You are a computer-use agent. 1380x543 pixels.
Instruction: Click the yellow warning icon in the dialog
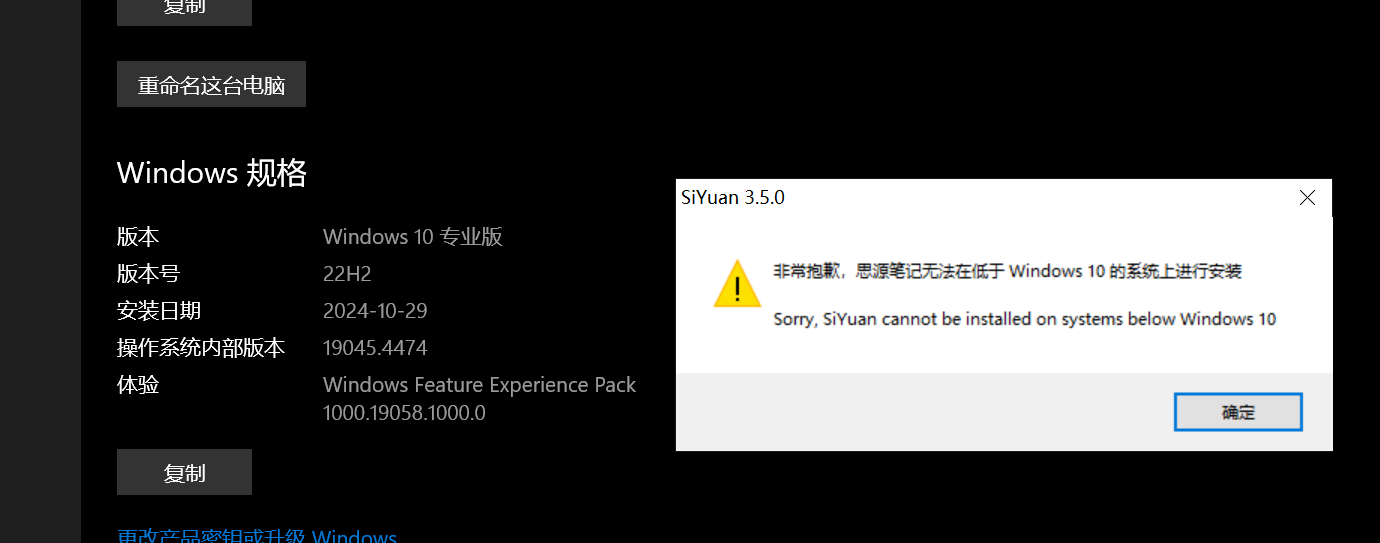point(737,283)
